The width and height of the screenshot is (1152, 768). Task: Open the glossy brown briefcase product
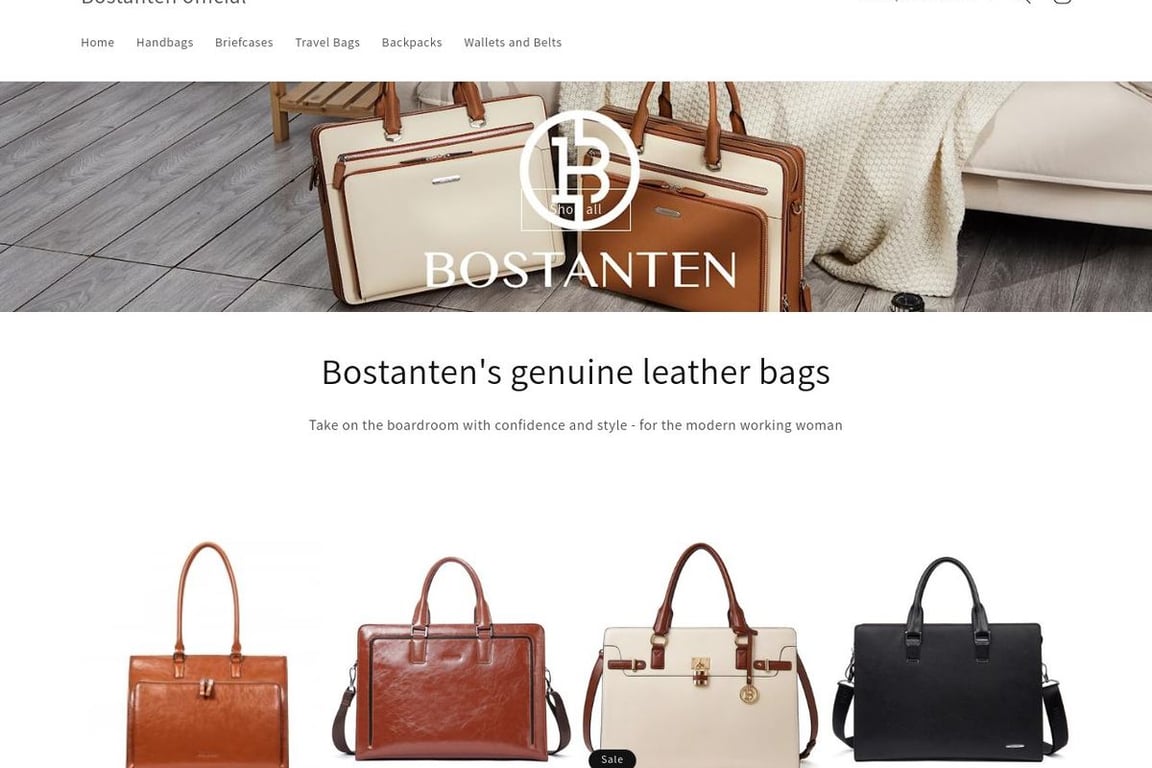(451, 659)
